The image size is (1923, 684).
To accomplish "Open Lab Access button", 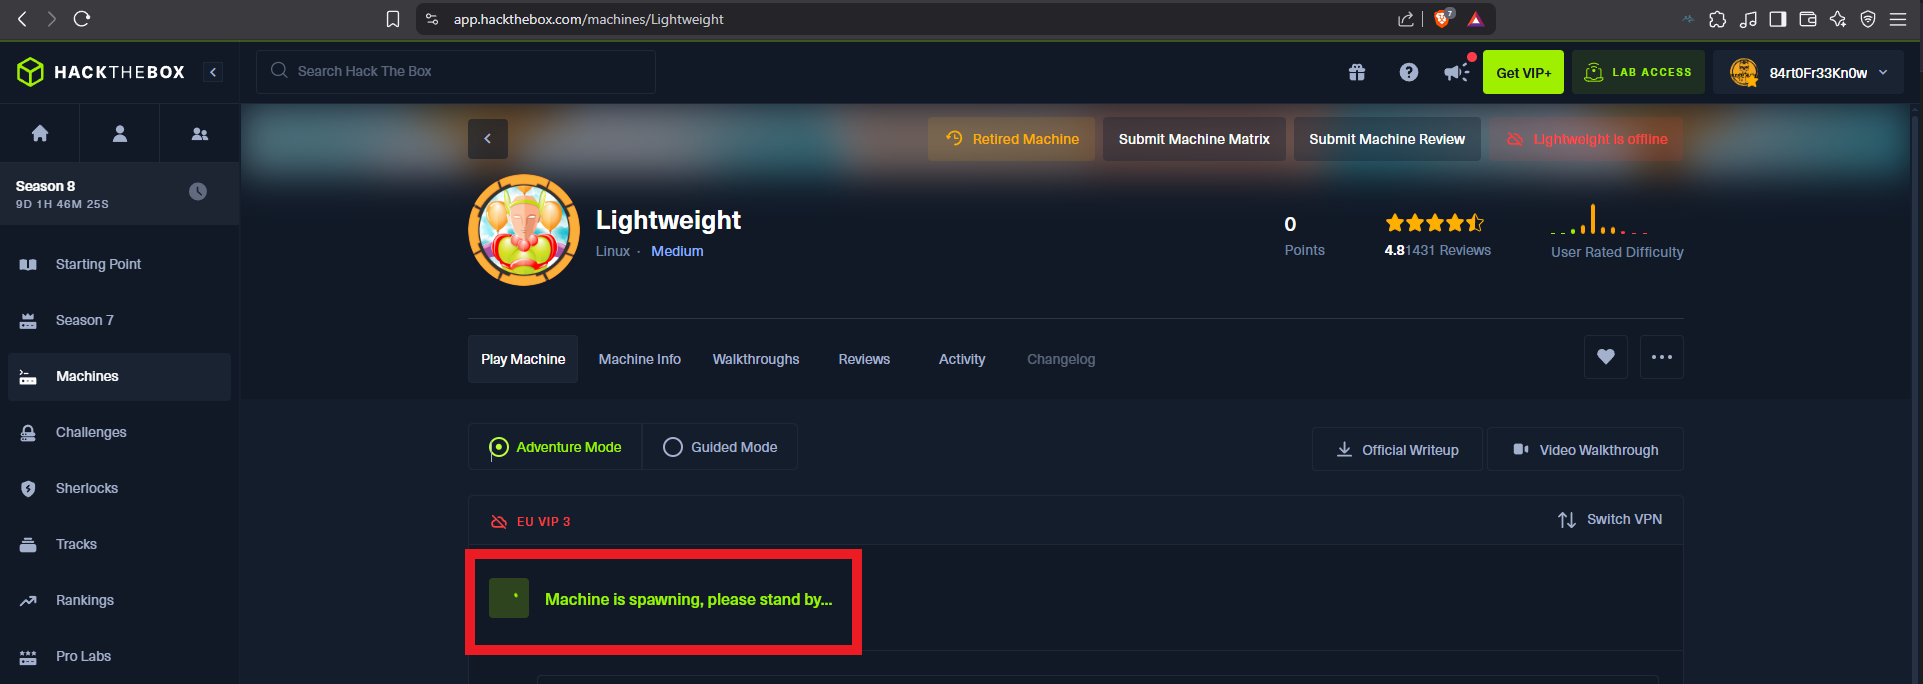I will [x=1638, y=72].
